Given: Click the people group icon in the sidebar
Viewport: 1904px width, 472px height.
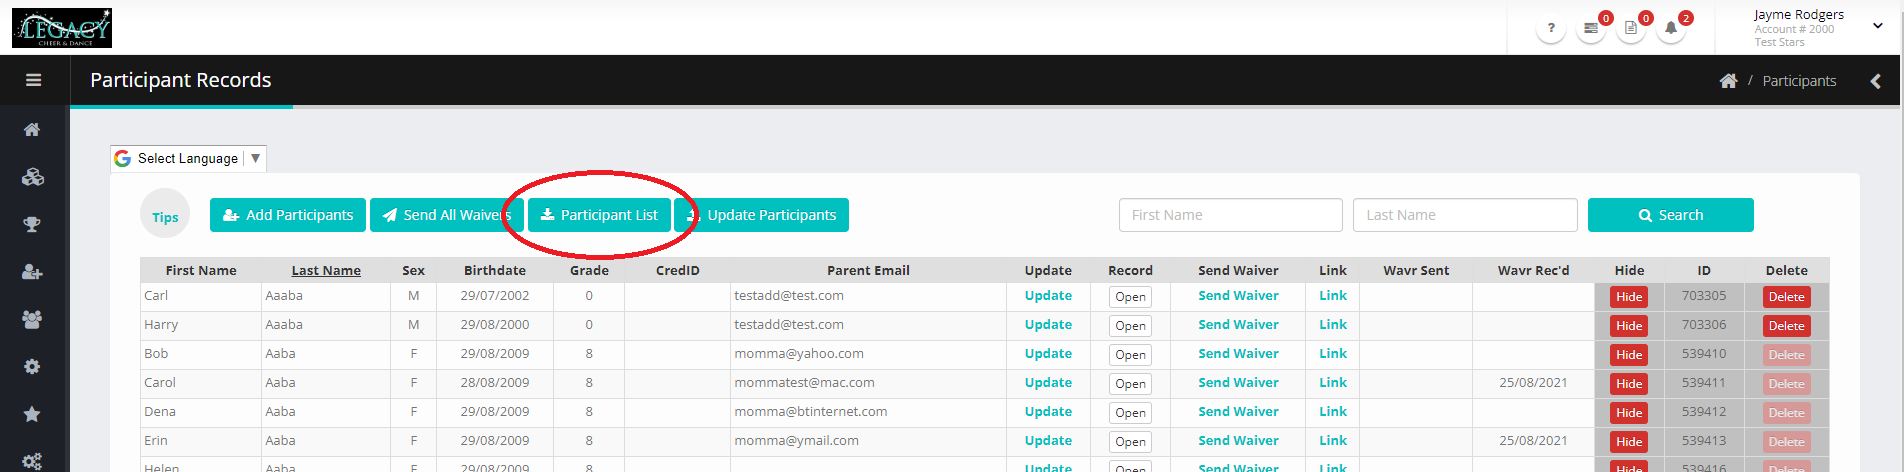Looking at the screenshot, I should [x=32, y=319].
